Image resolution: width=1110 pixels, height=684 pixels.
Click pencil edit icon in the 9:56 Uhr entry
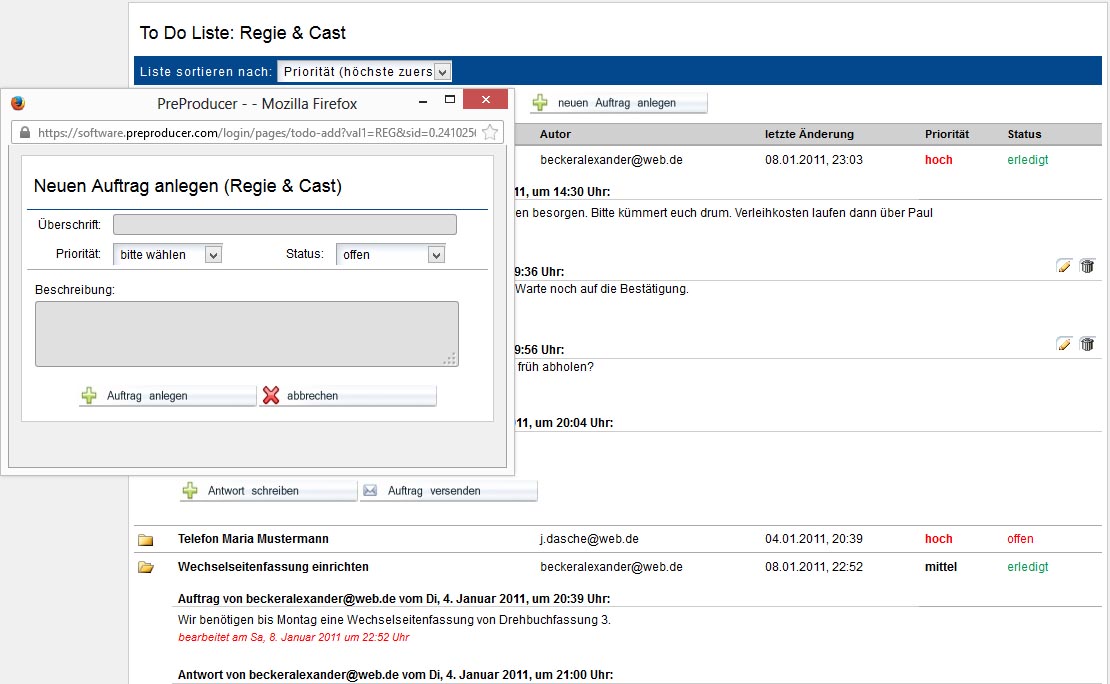1064,344
